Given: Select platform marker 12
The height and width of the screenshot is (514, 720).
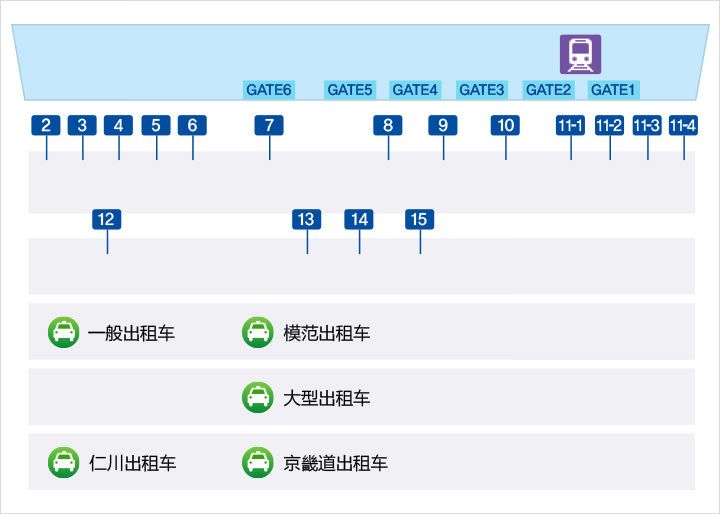Looking at the screenshot, I should coord(107,219).
